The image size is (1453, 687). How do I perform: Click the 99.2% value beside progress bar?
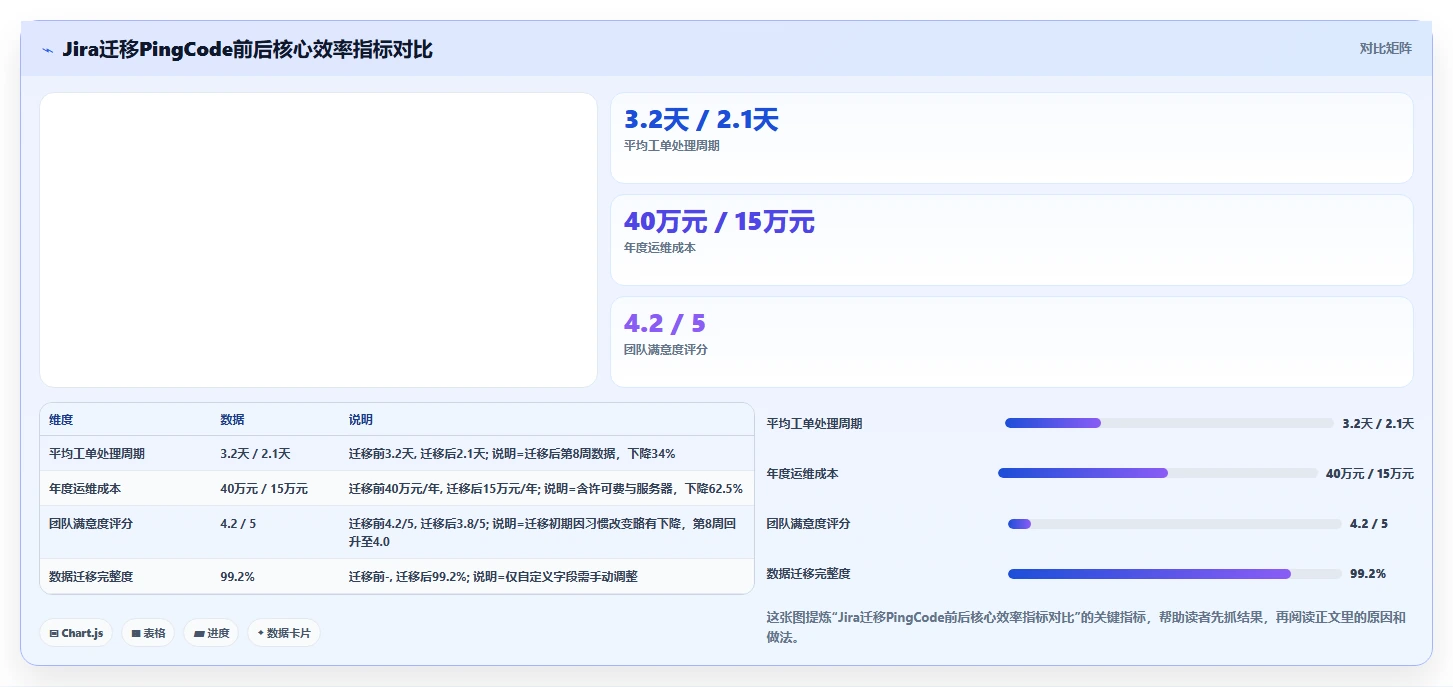click(x=1368, y=574)
